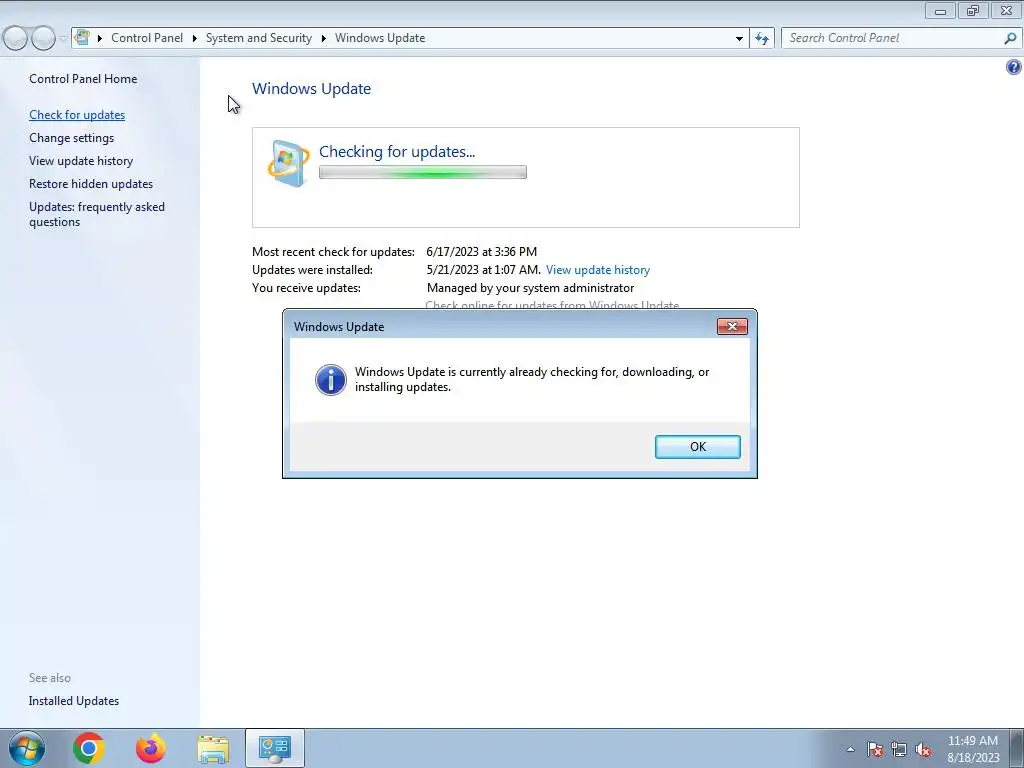Open Updates: frequently asked questions

point(97,214)
